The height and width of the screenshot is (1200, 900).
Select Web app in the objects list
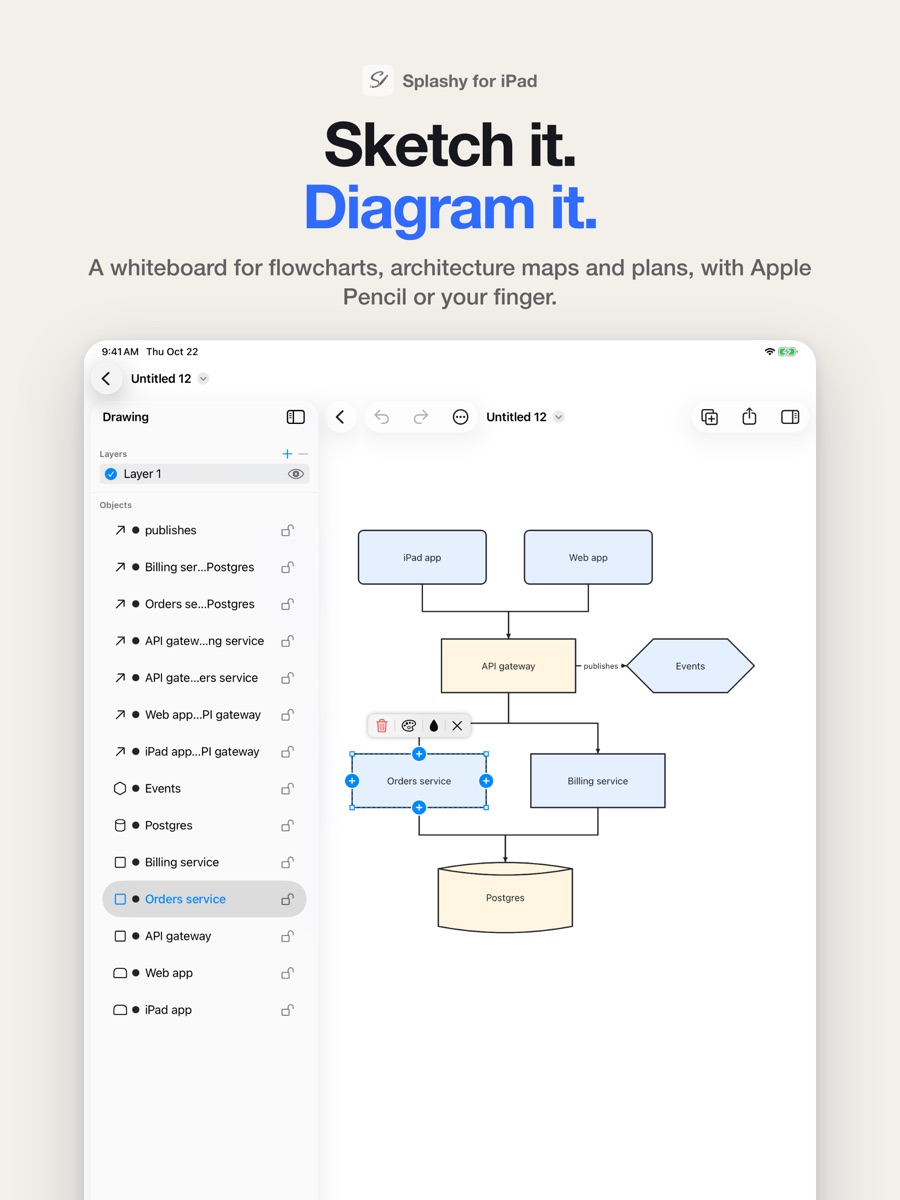(205, 974)
